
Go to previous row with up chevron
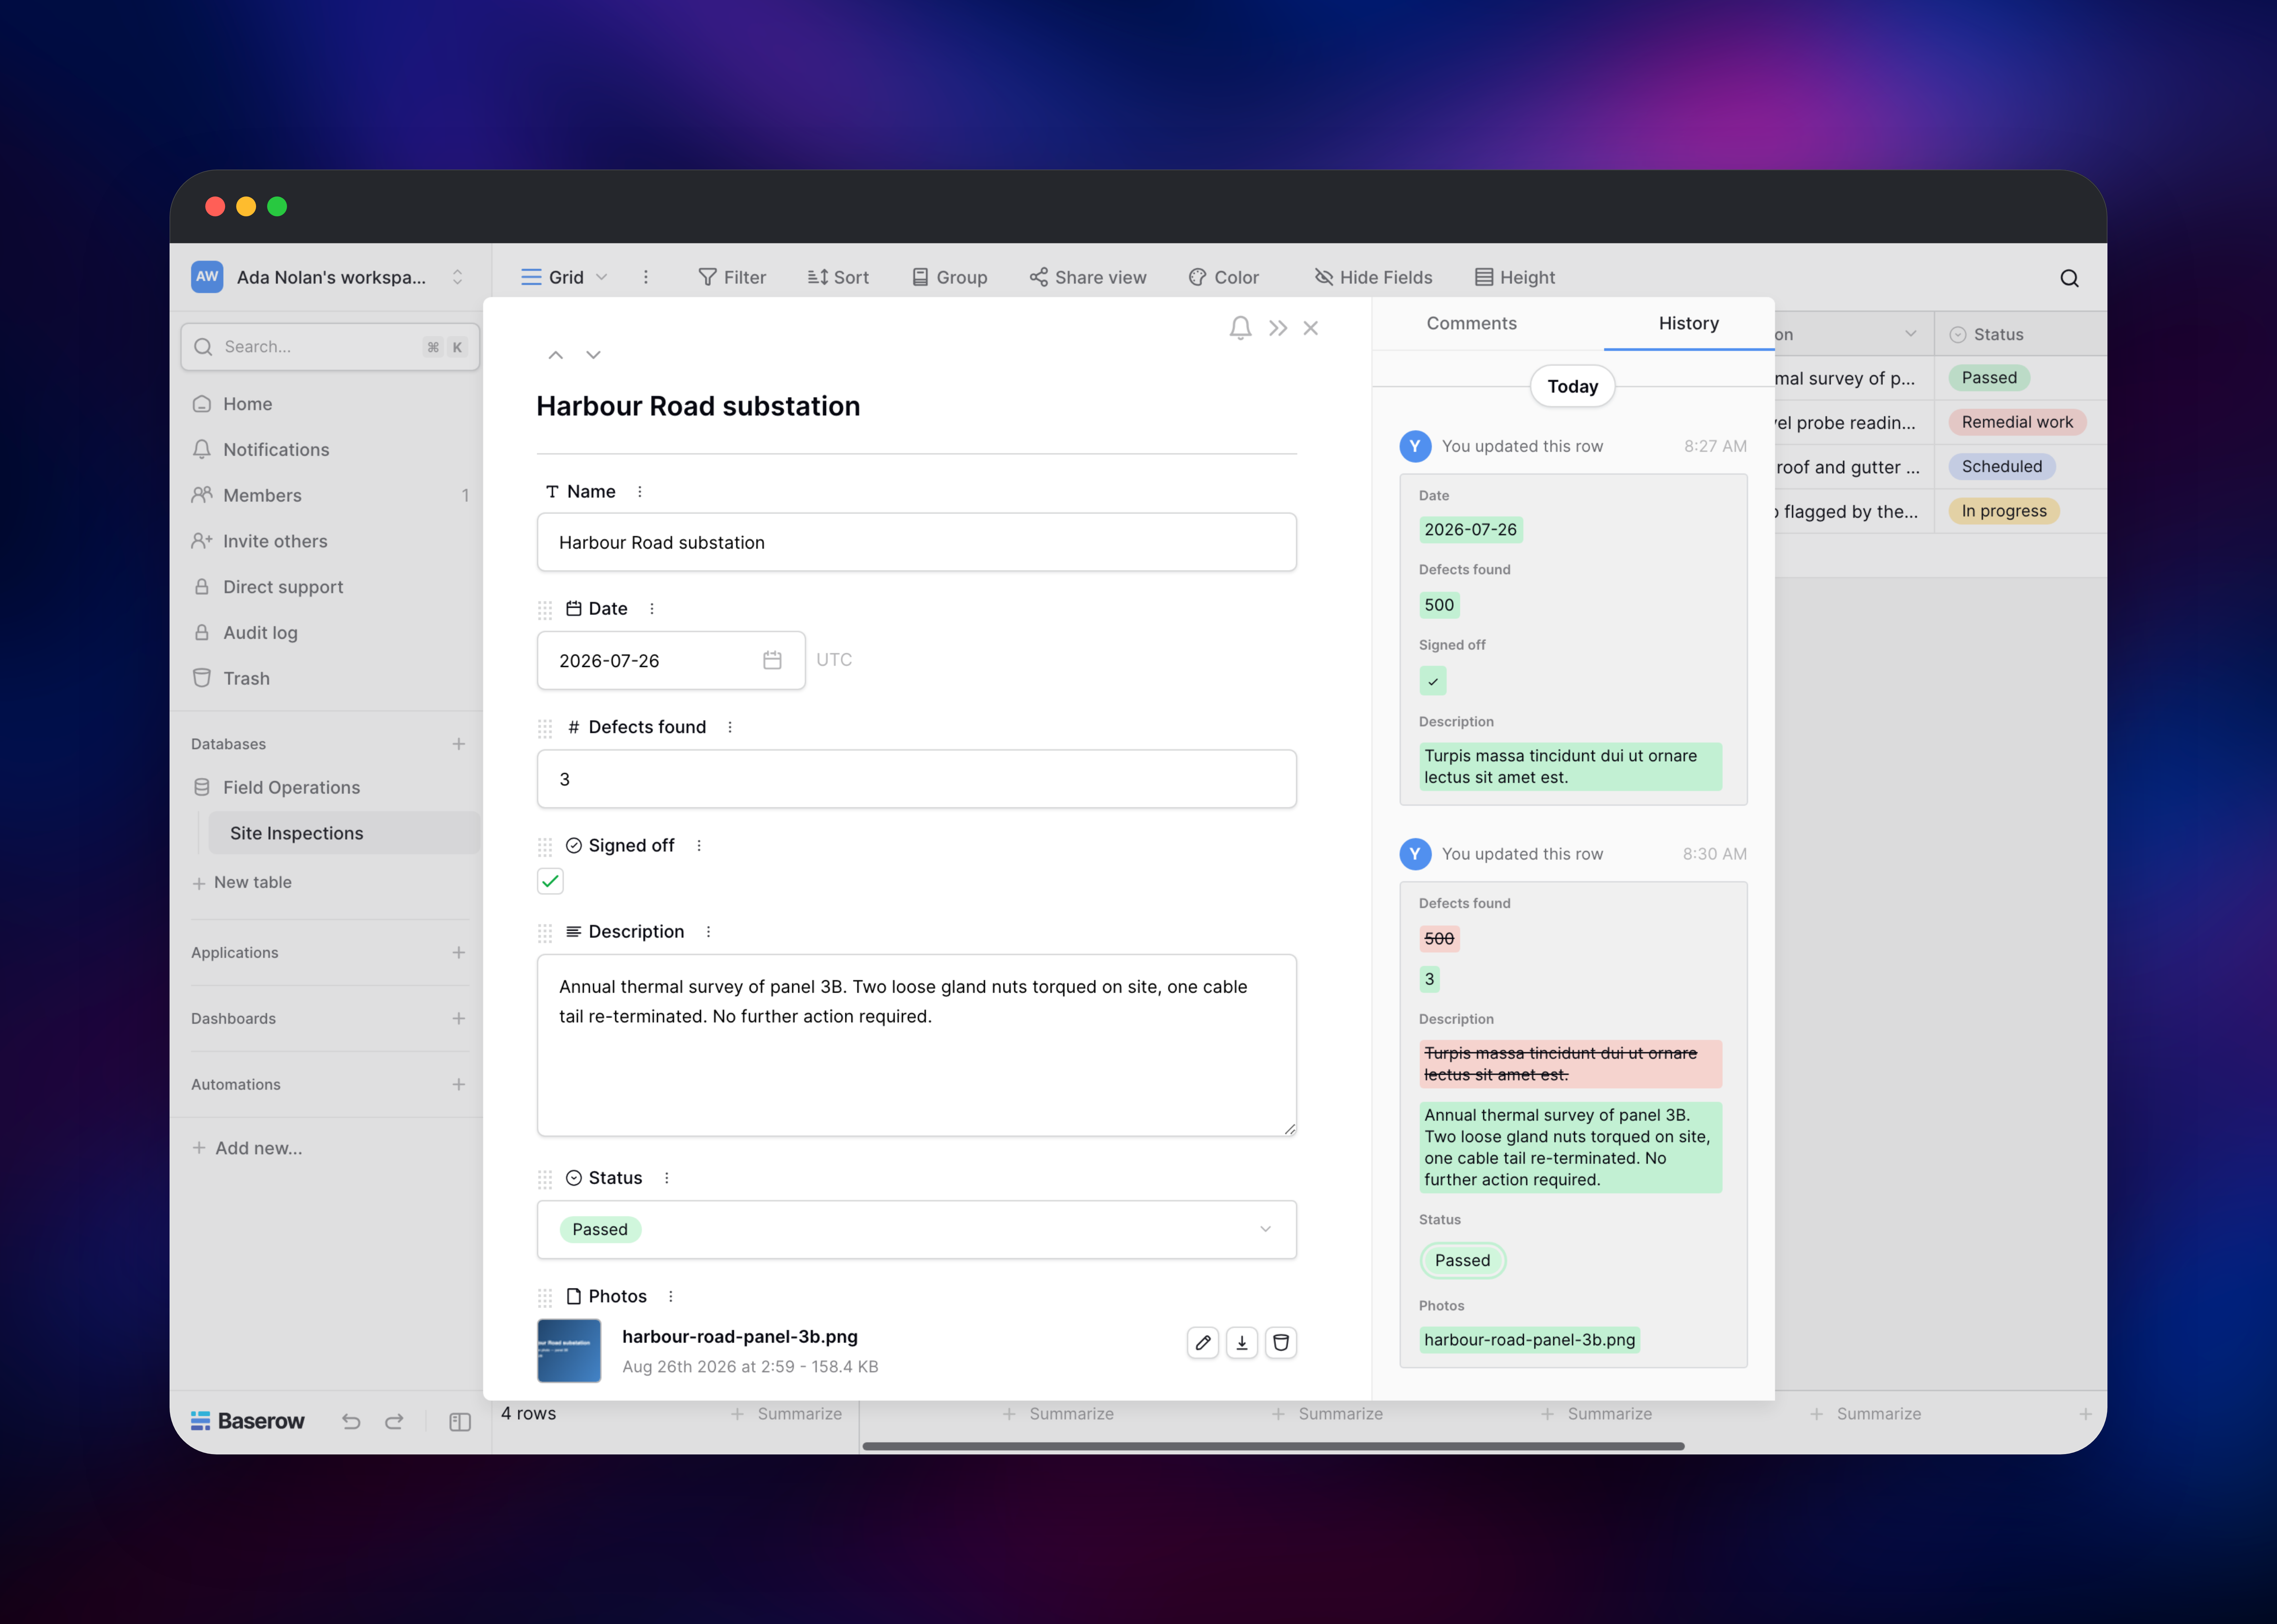556,355
